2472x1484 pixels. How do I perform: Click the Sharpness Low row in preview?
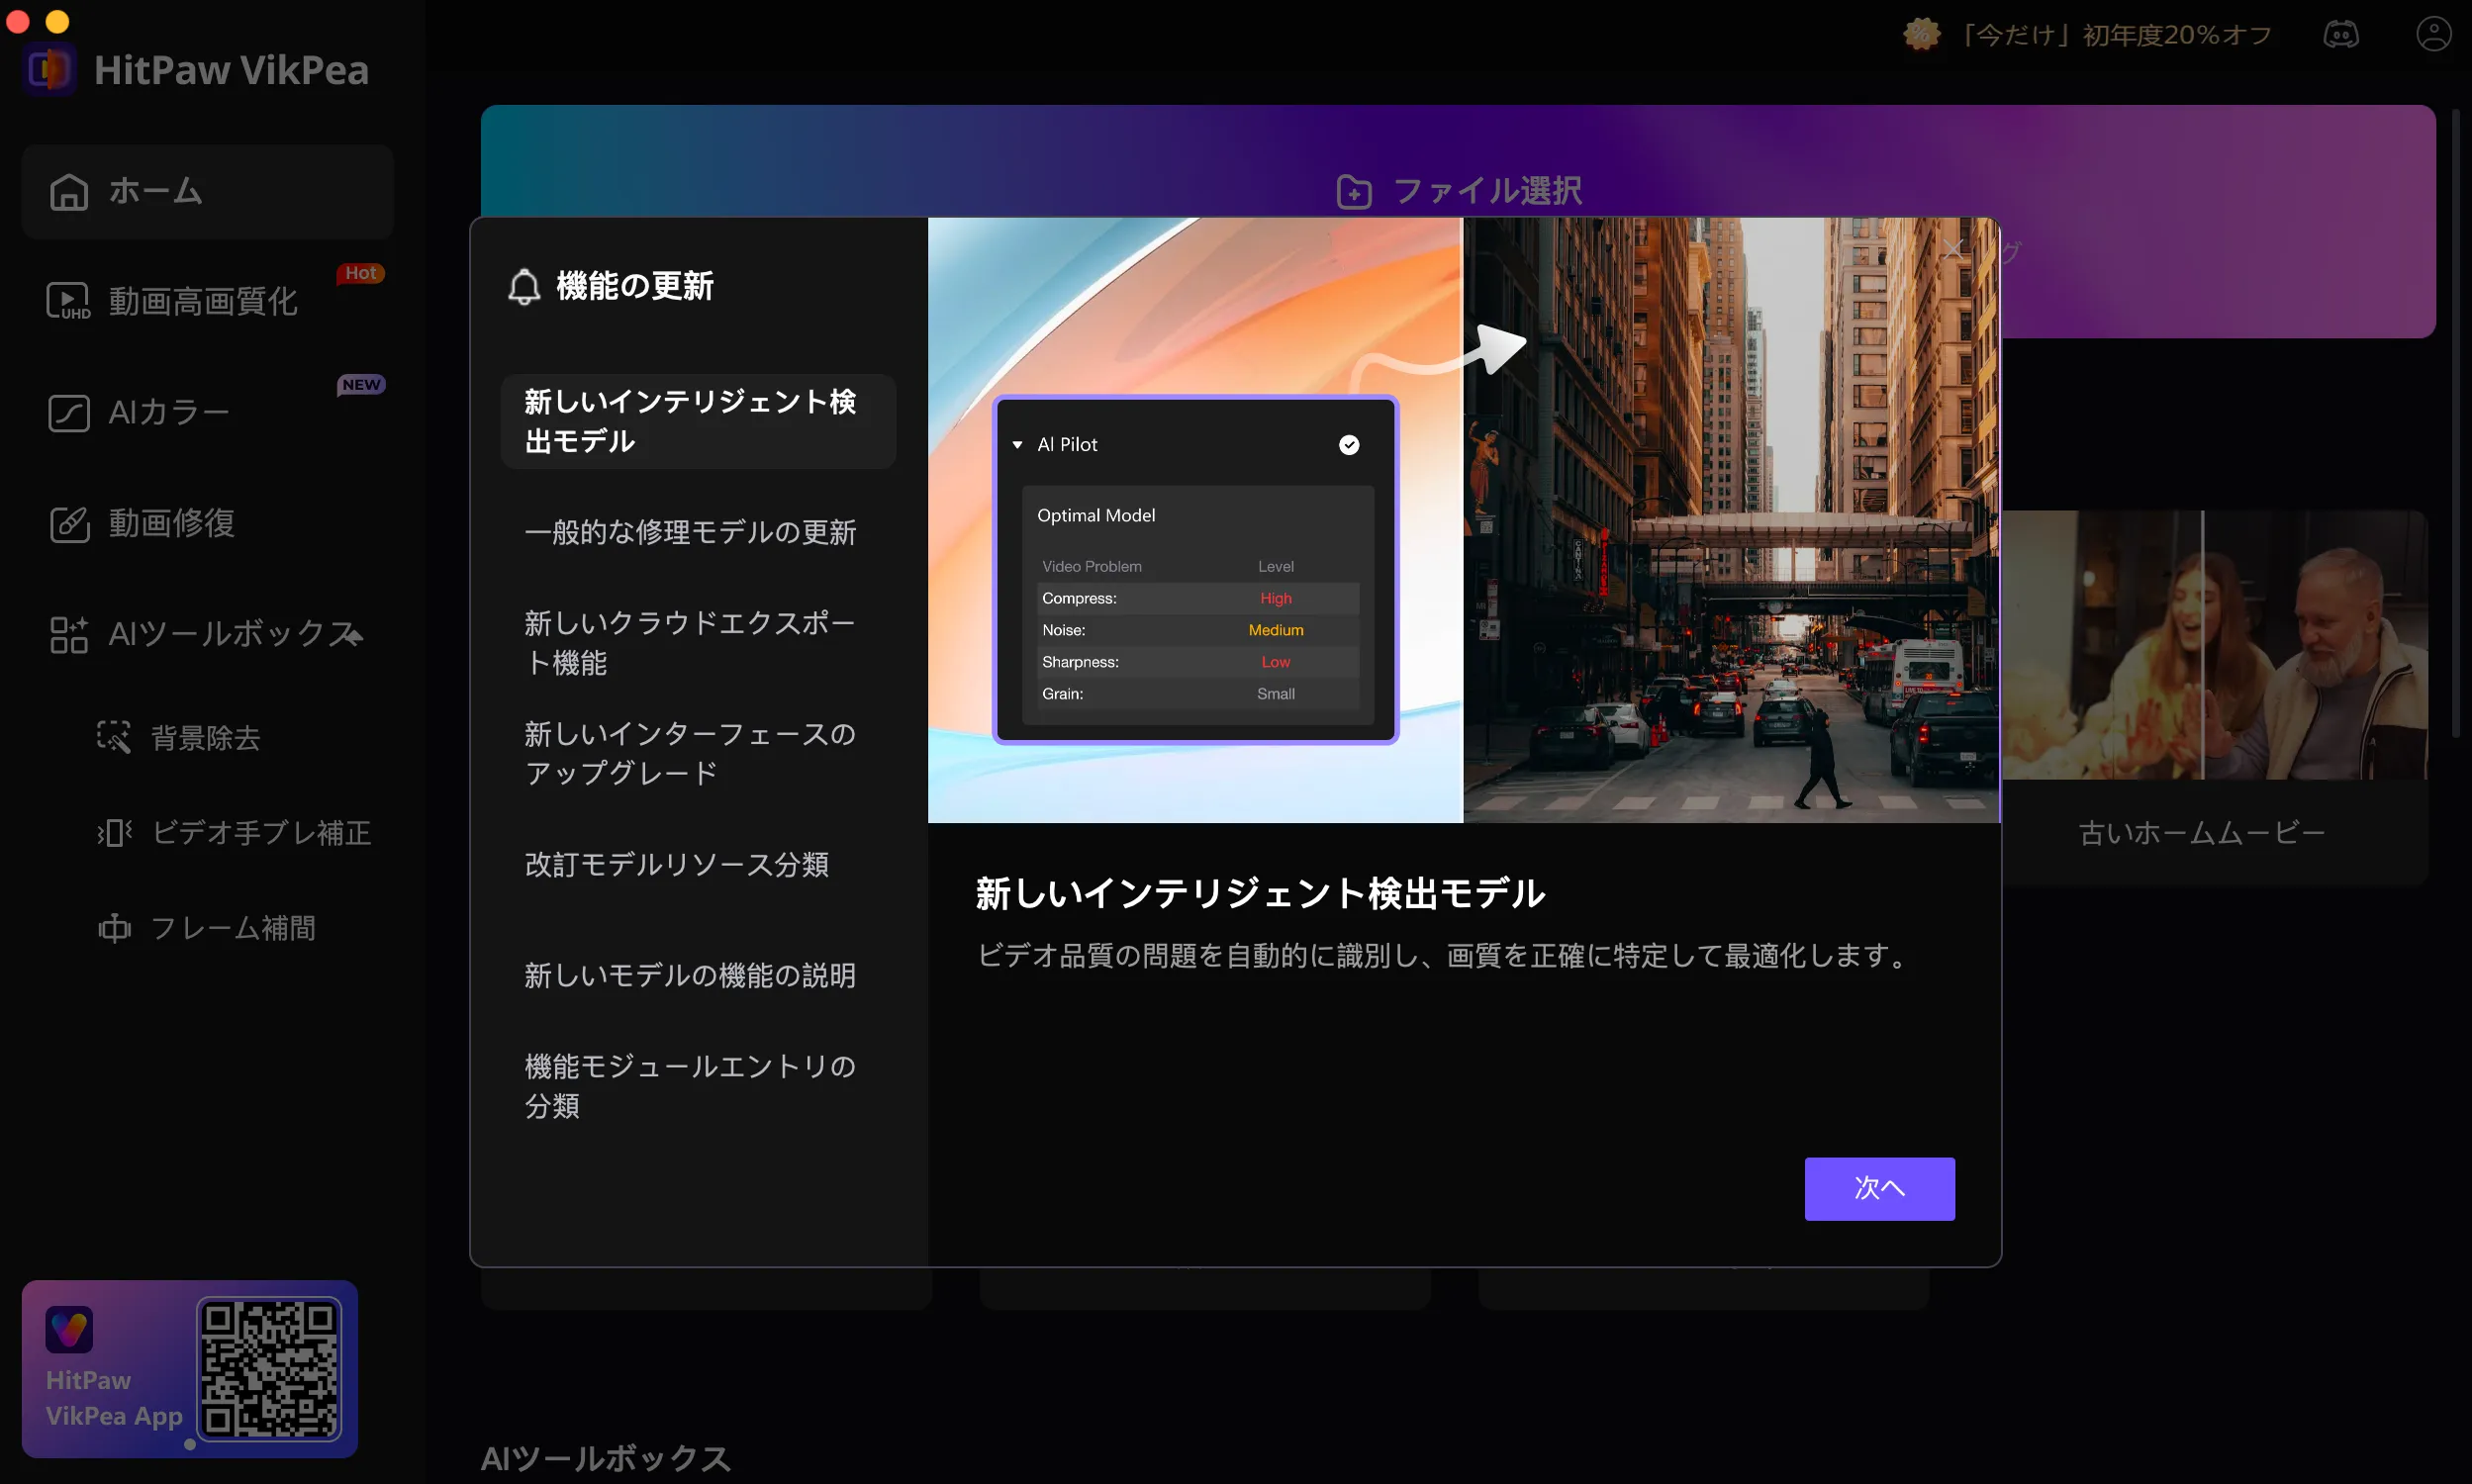[1197, 662]
